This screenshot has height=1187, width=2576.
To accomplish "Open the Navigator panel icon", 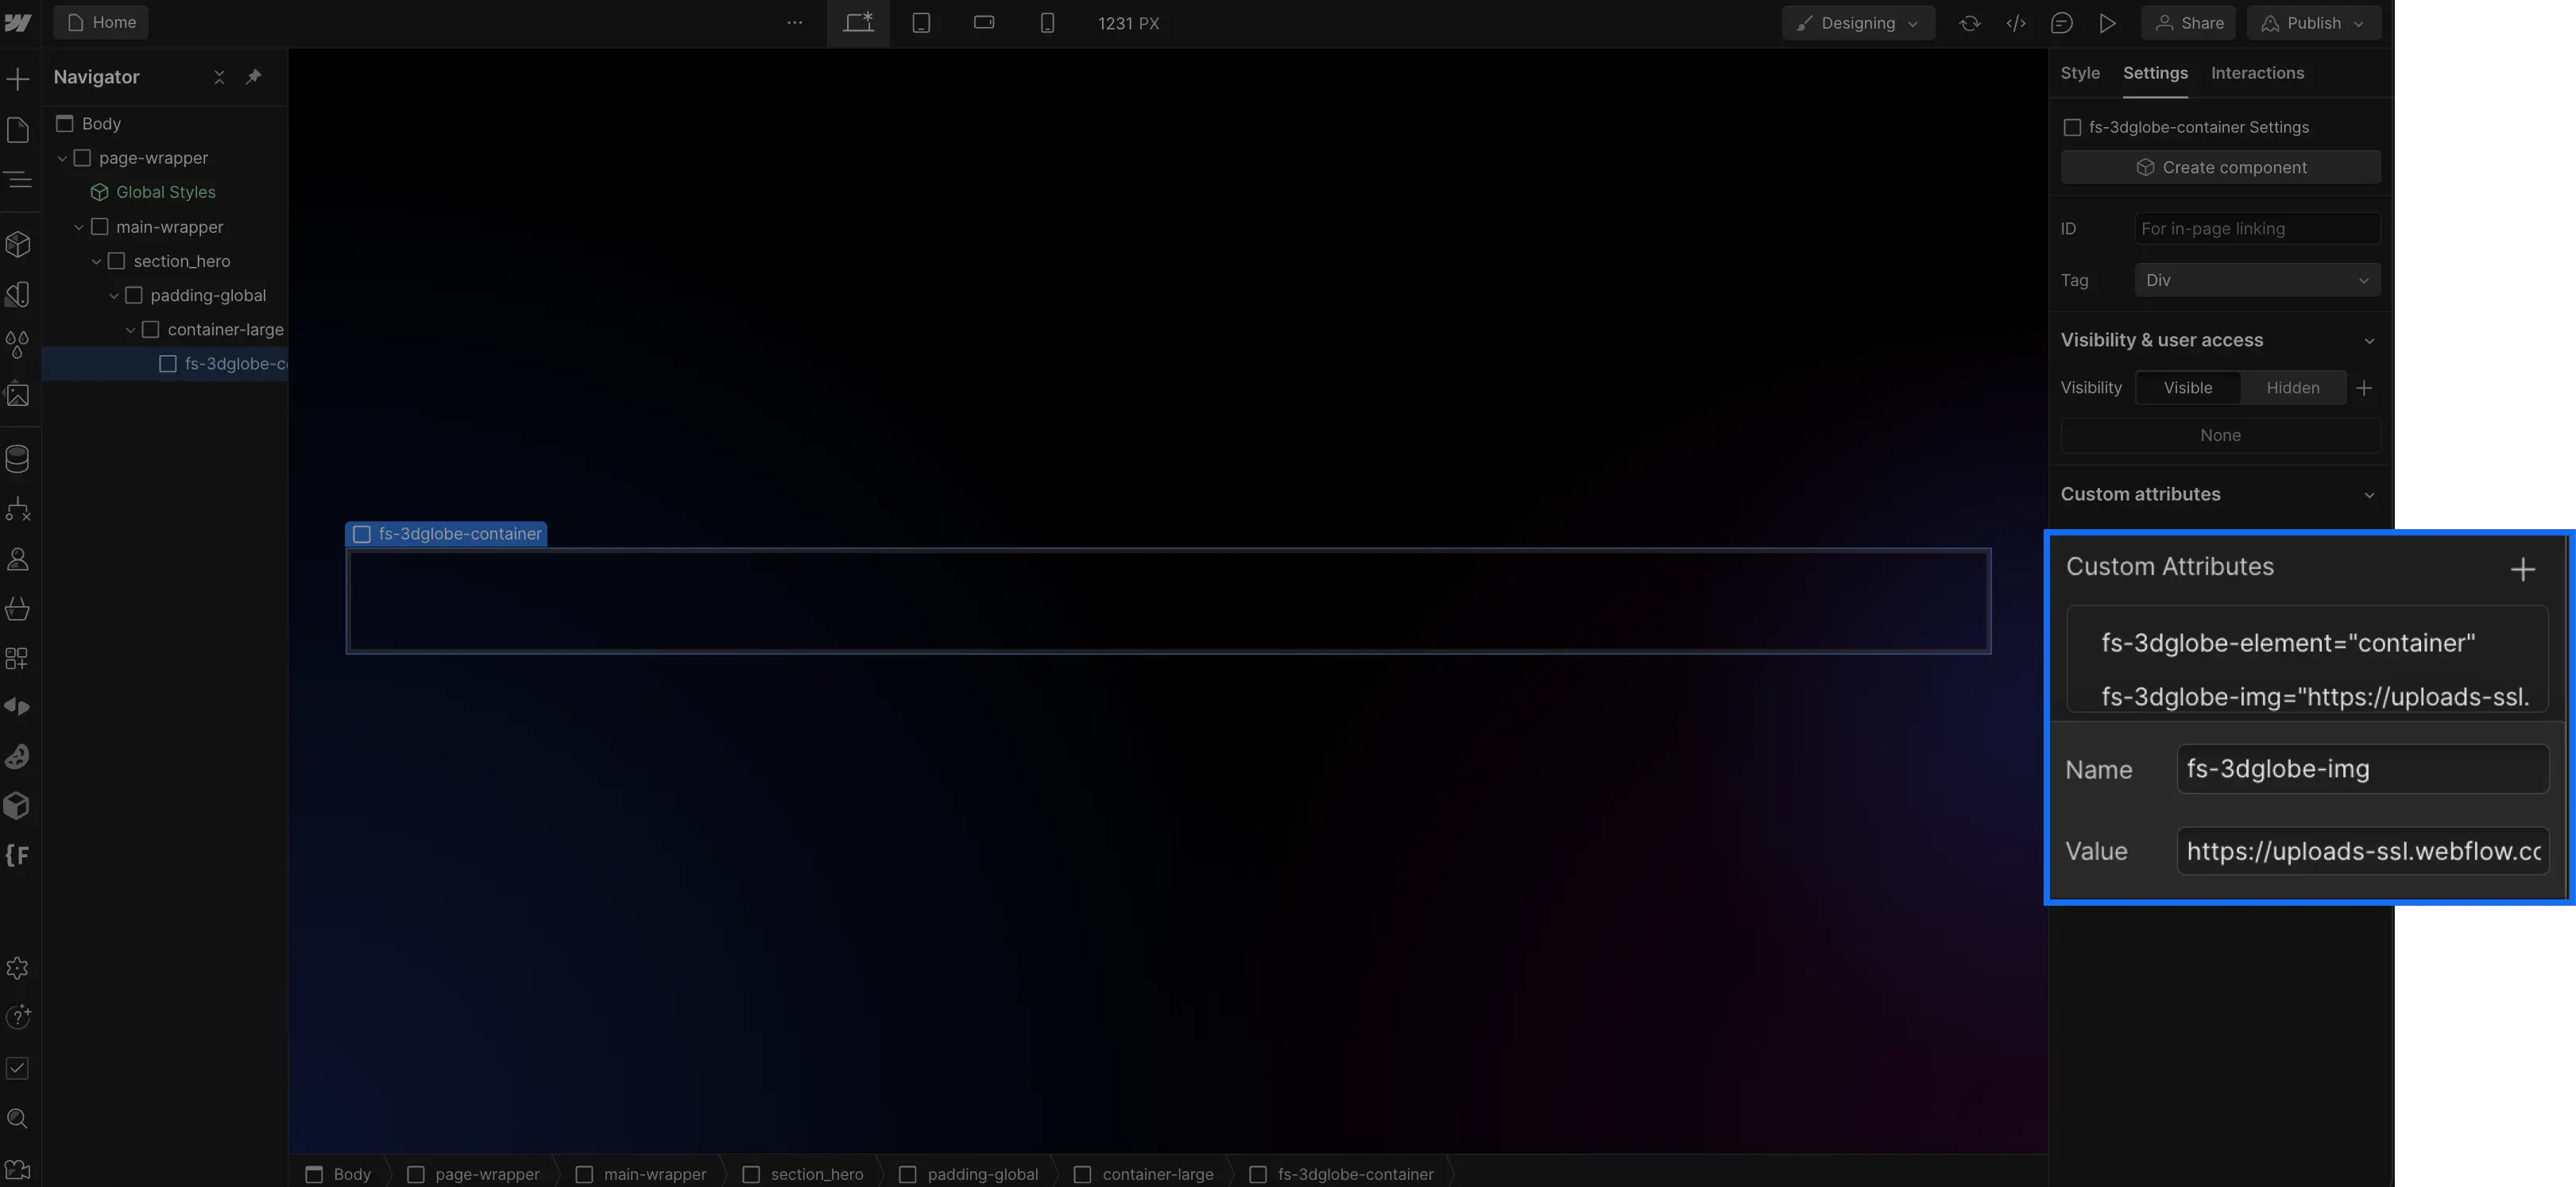I will [x=18, y=180].
